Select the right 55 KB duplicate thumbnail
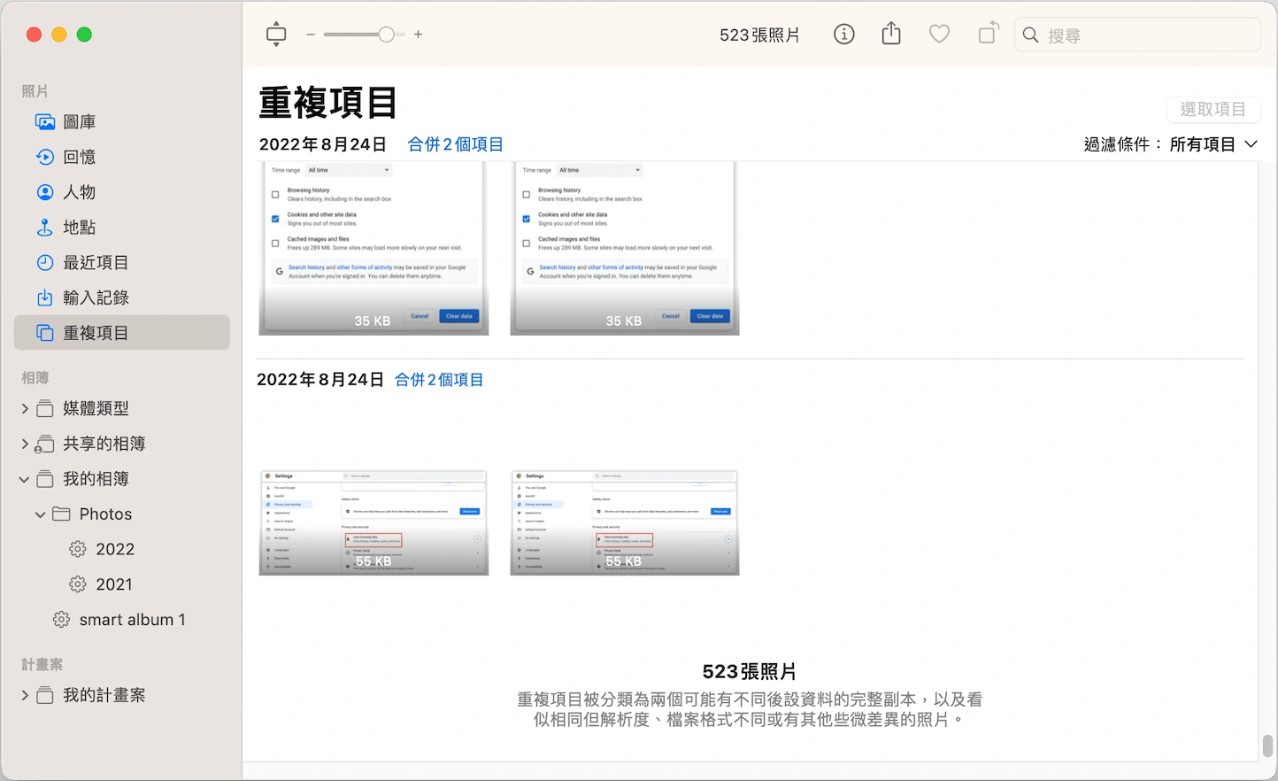 (x=625, y=523)
